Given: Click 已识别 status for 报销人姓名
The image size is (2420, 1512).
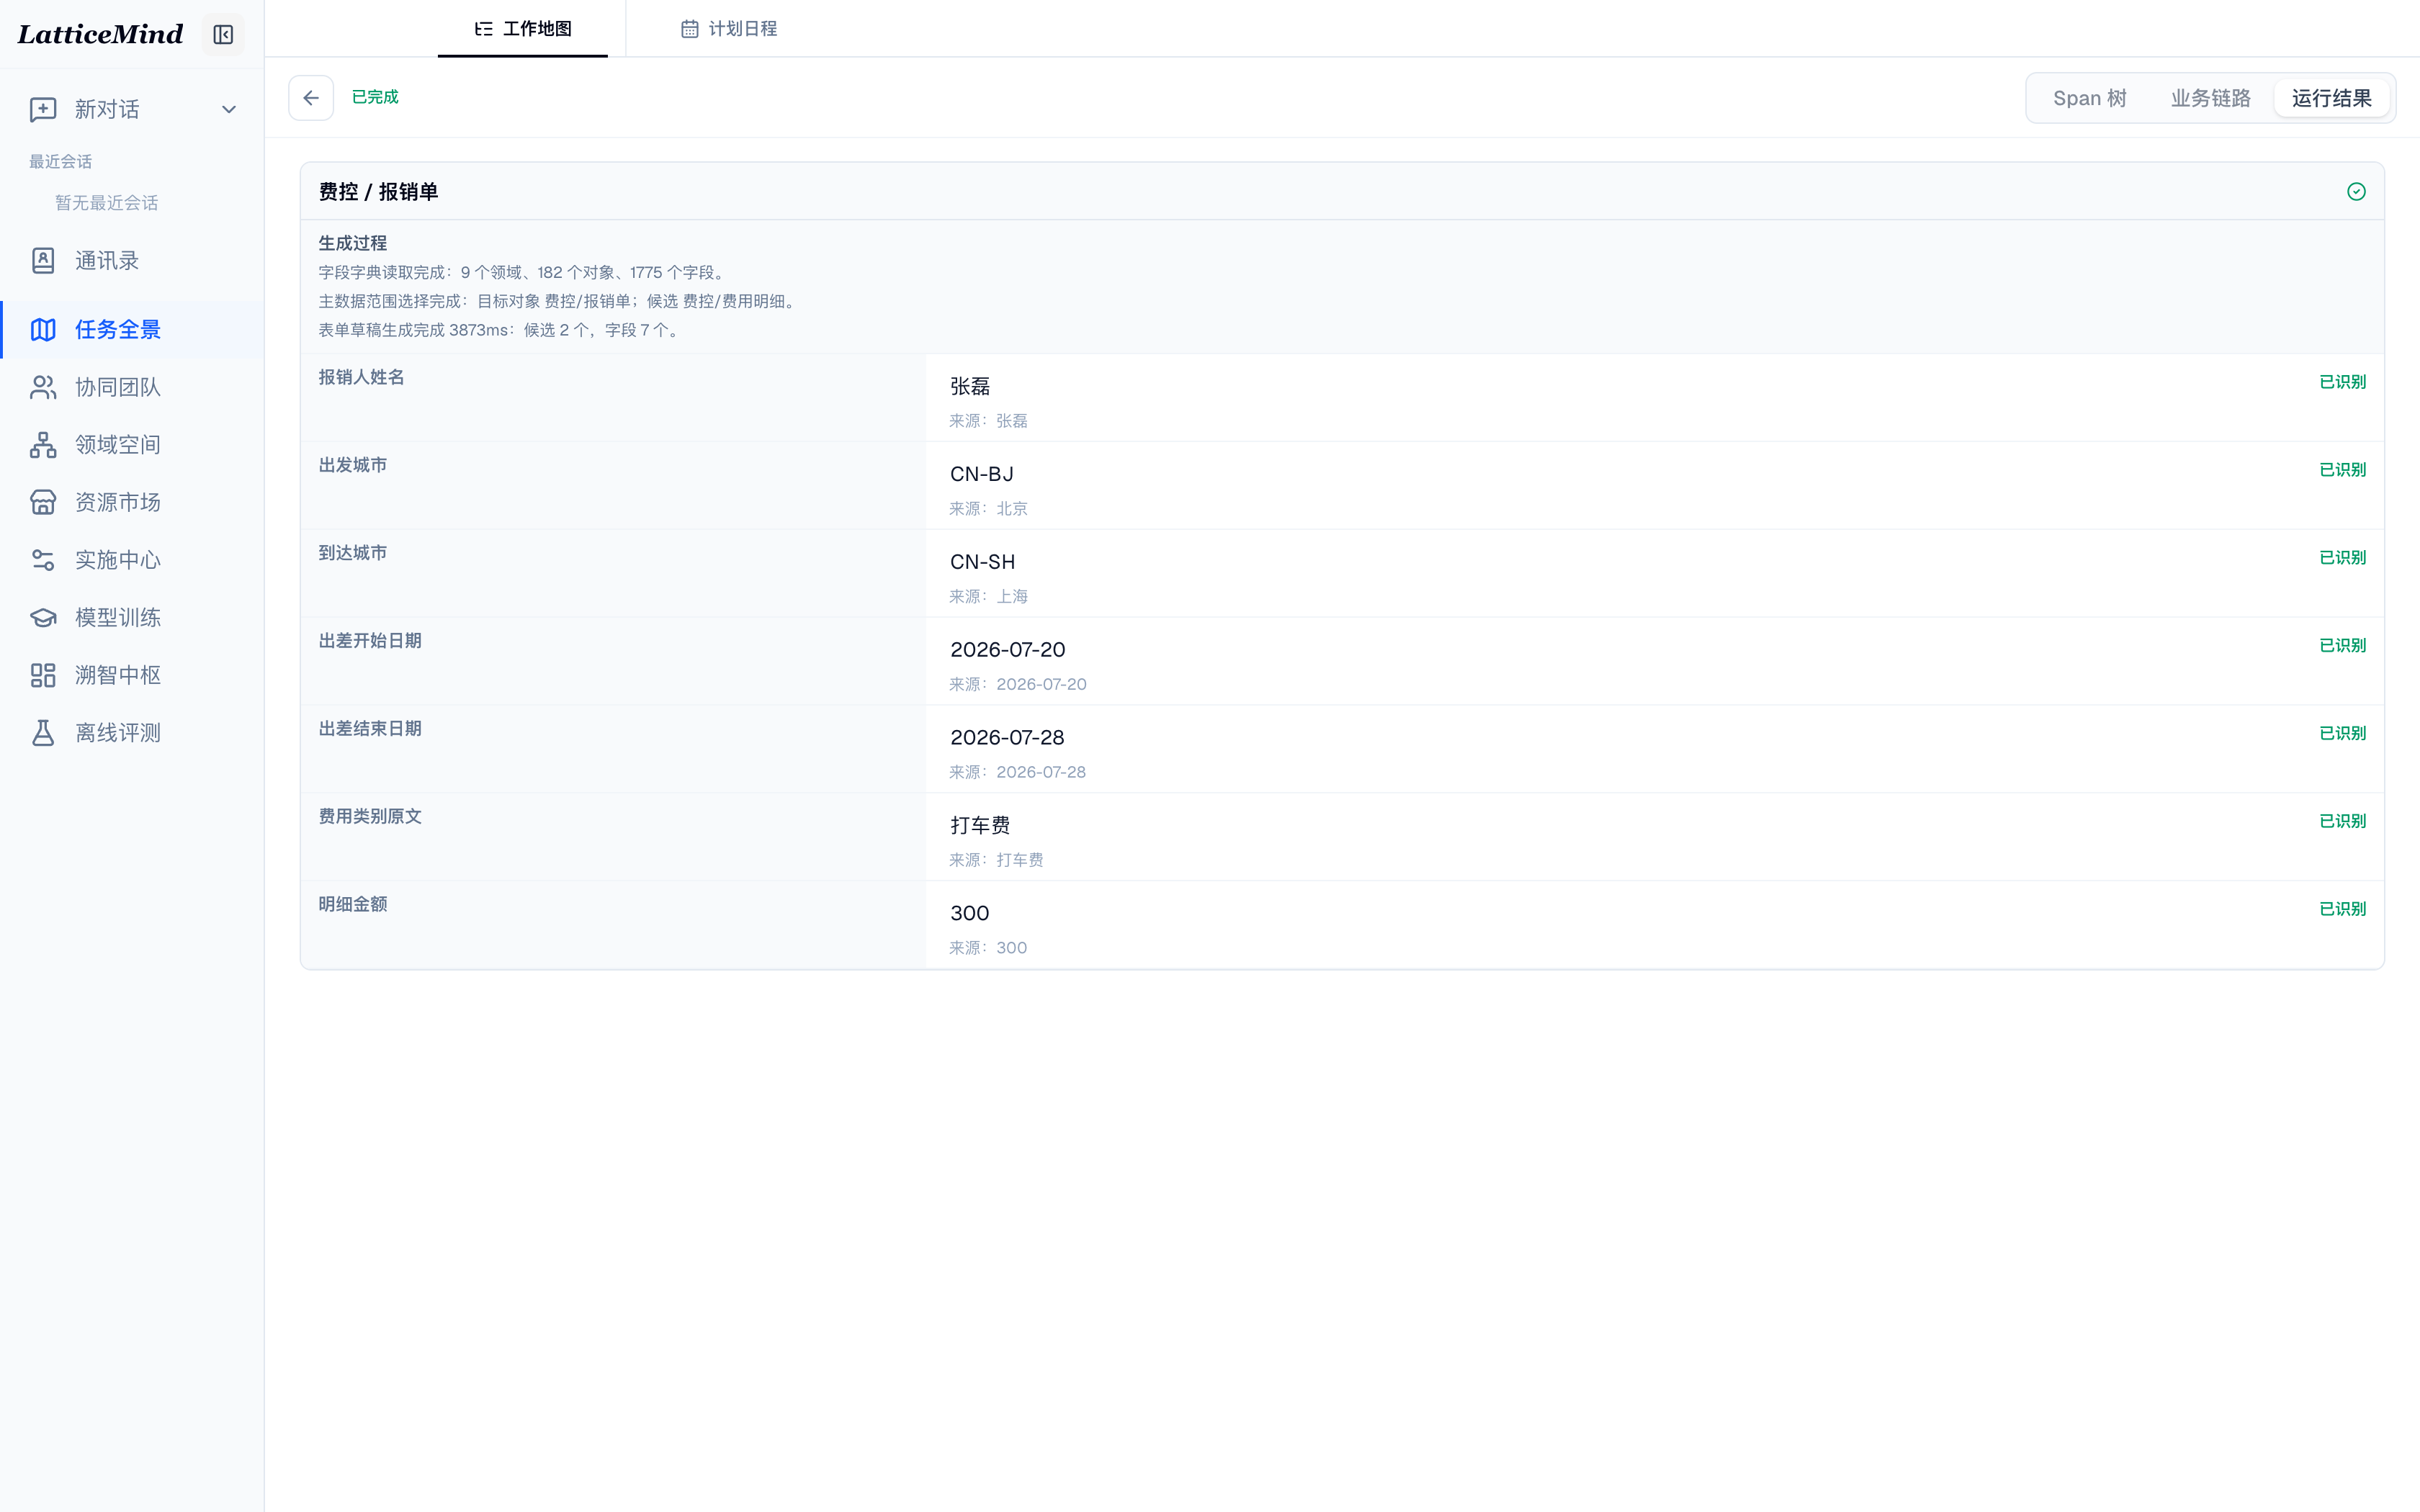Looking at the screenshot, I should [x=2342, y=382].
